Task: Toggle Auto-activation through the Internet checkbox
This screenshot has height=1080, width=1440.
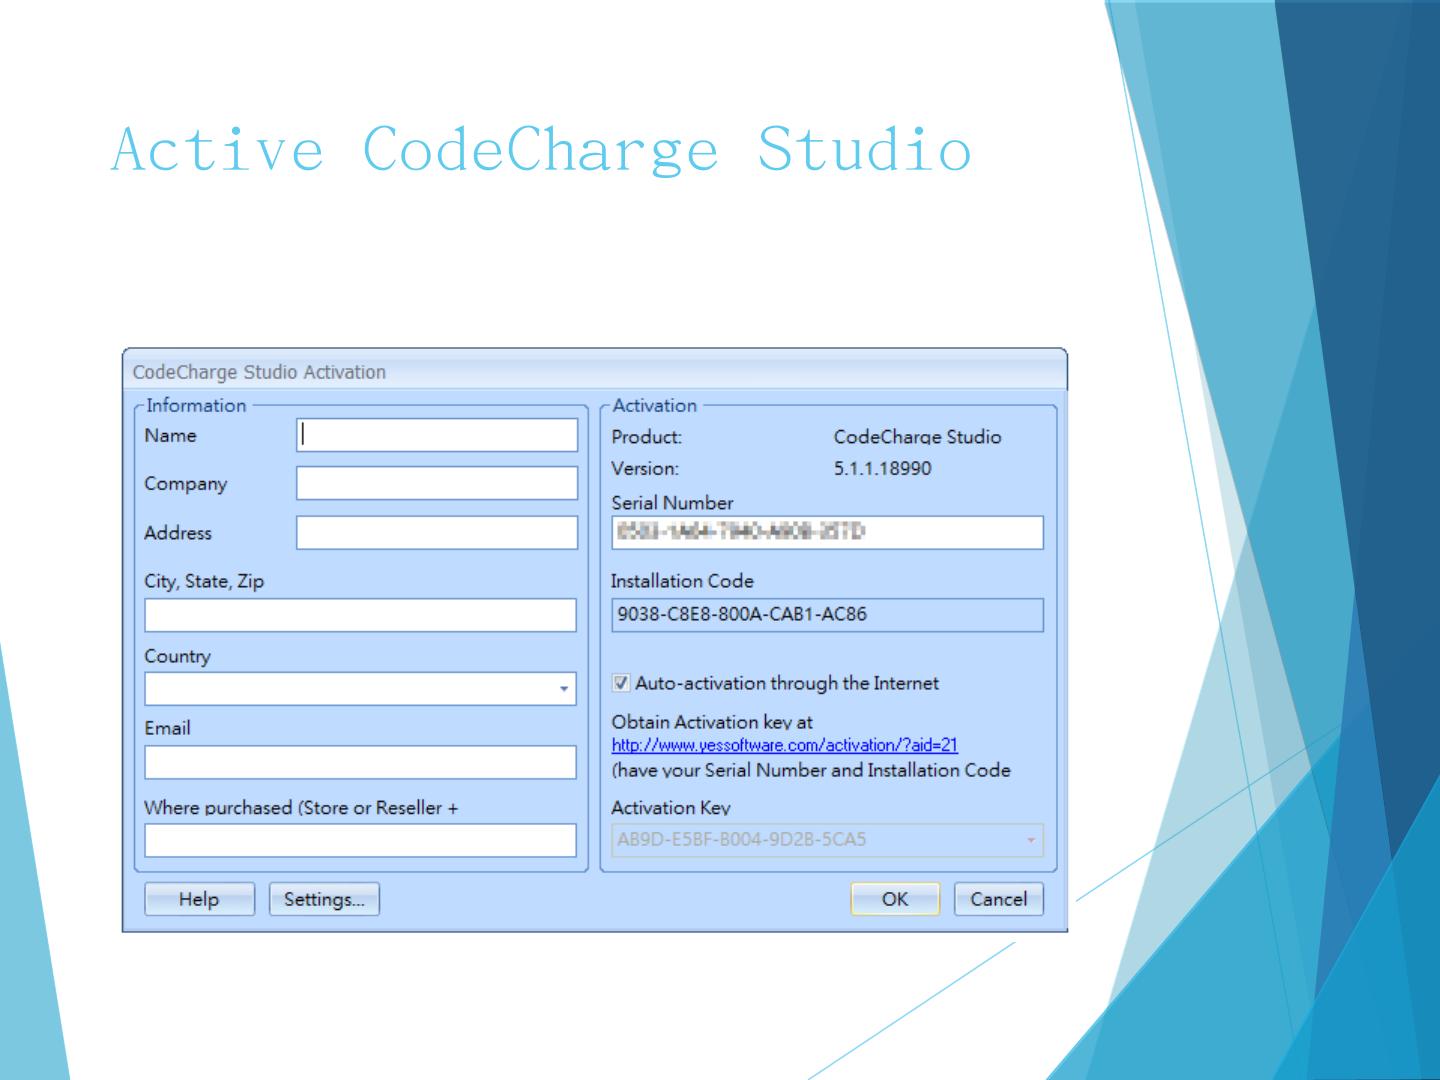Action: coord(621,683)
